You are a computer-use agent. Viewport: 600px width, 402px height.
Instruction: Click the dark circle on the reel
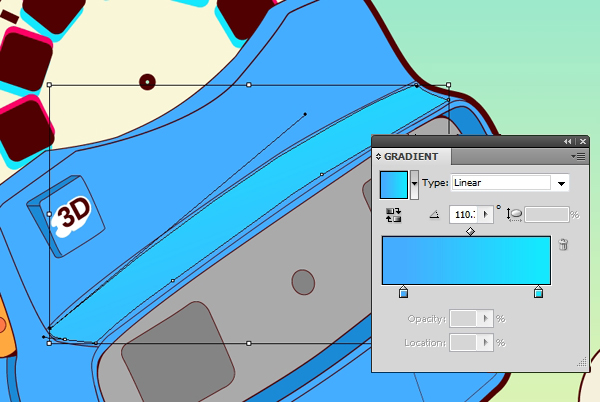[147, 82]
